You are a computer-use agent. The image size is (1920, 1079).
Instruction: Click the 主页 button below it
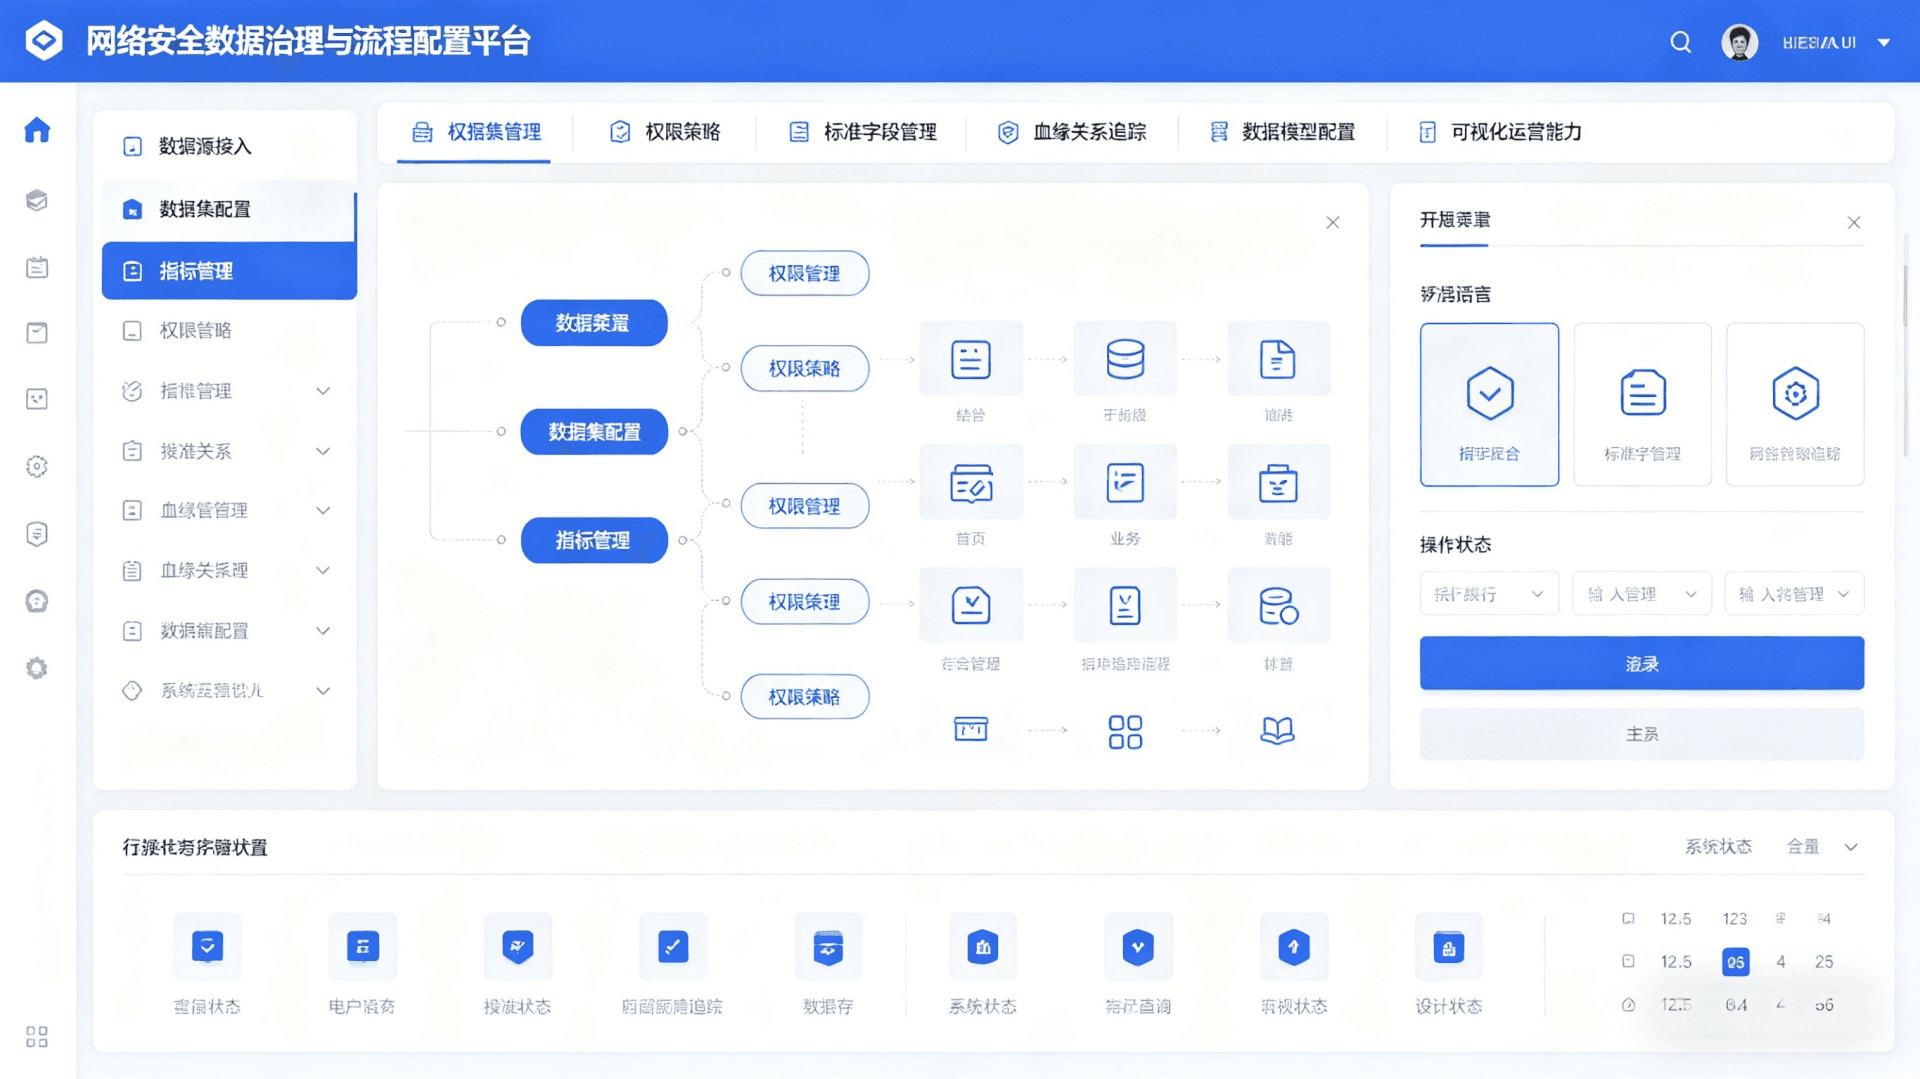[x=1640, y=733]
